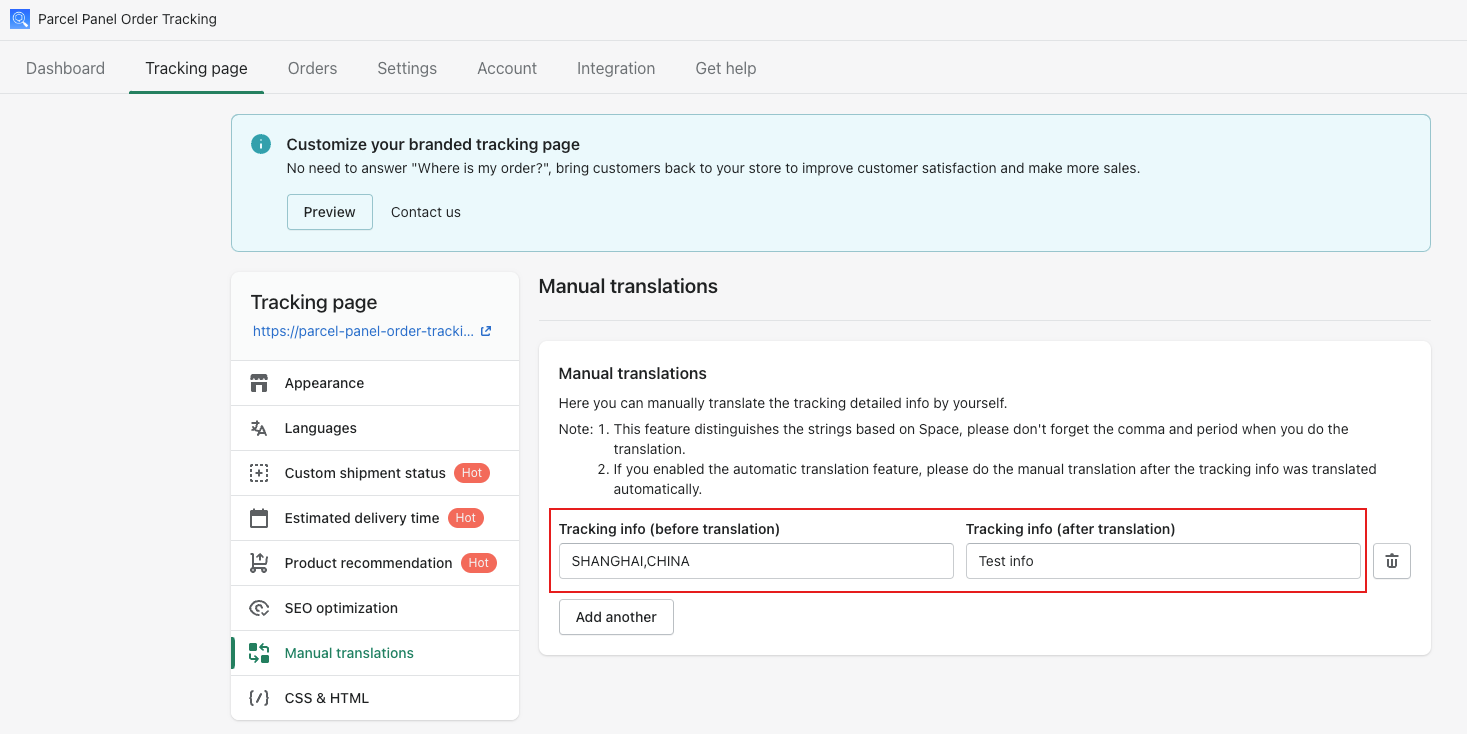Open Custom shipment status in the sidebar
This screenshot has height=734, width=1467.
[x=375, y=473]
